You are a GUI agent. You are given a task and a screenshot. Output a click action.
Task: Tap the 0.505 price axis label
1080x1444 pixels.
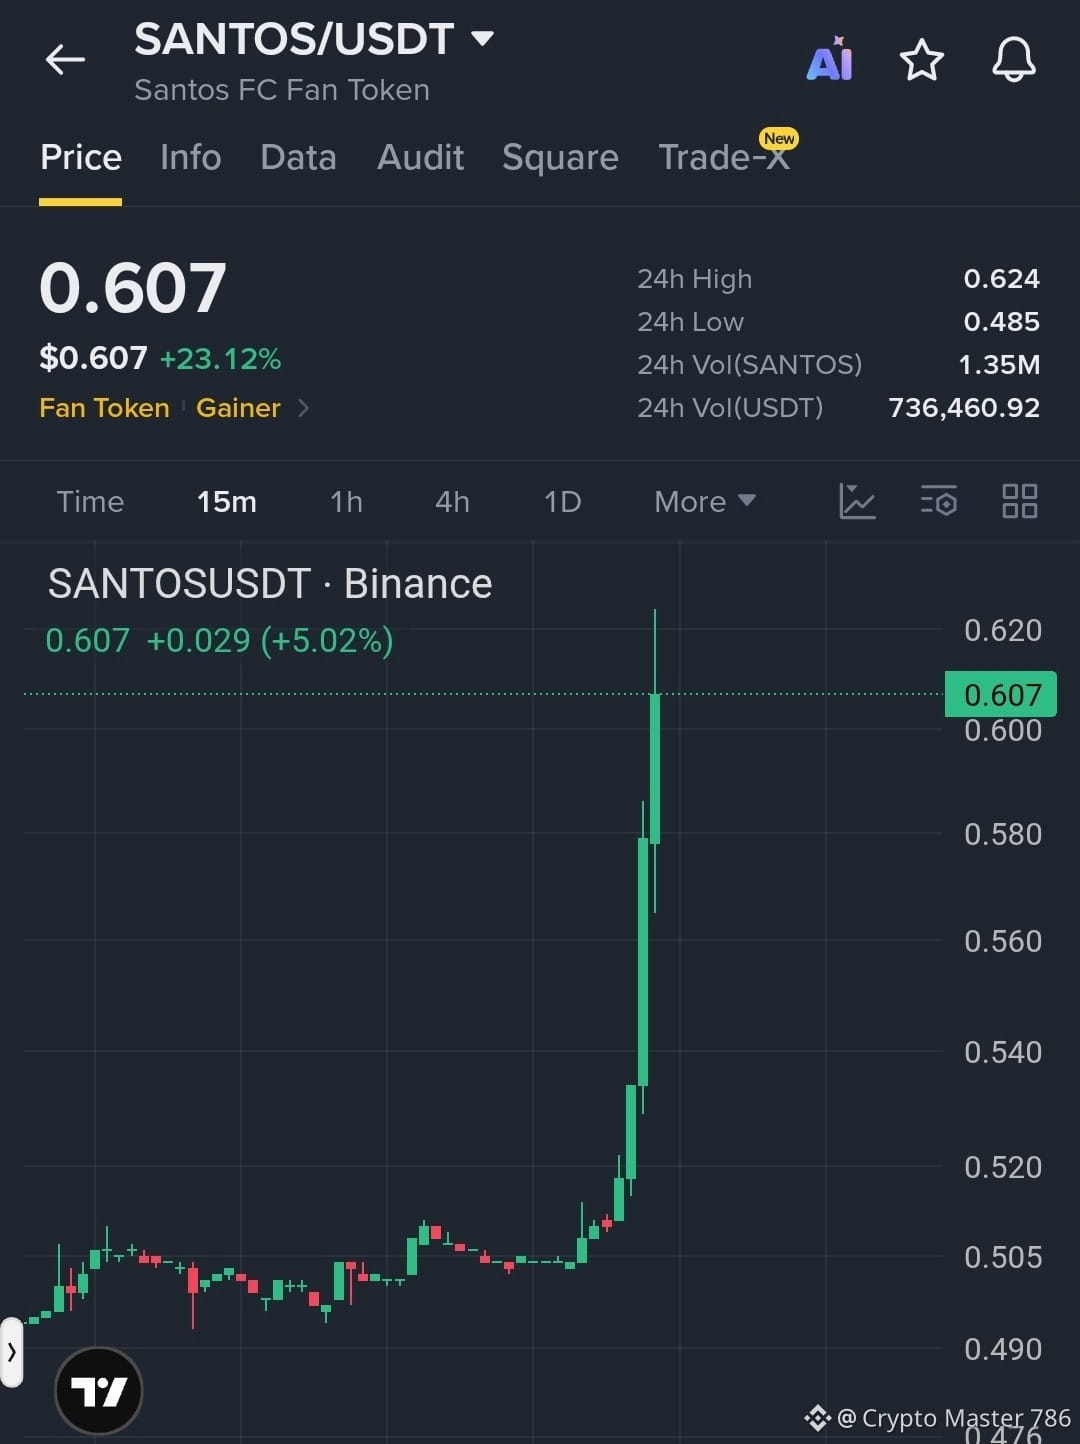coord(1003,1257)
